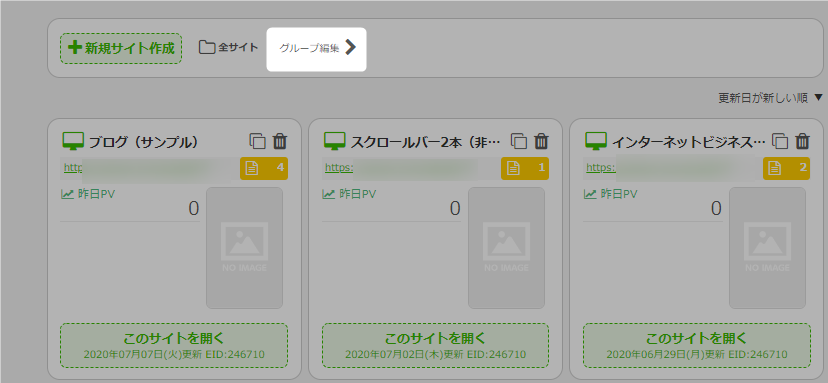Open page count badge showing 2
The width and height of the screenshot is (828, 383).
[786, 169]
